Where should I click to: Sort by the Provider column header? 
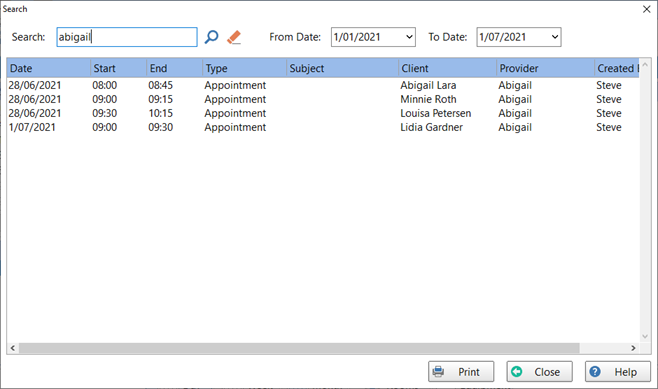point(545,68)
